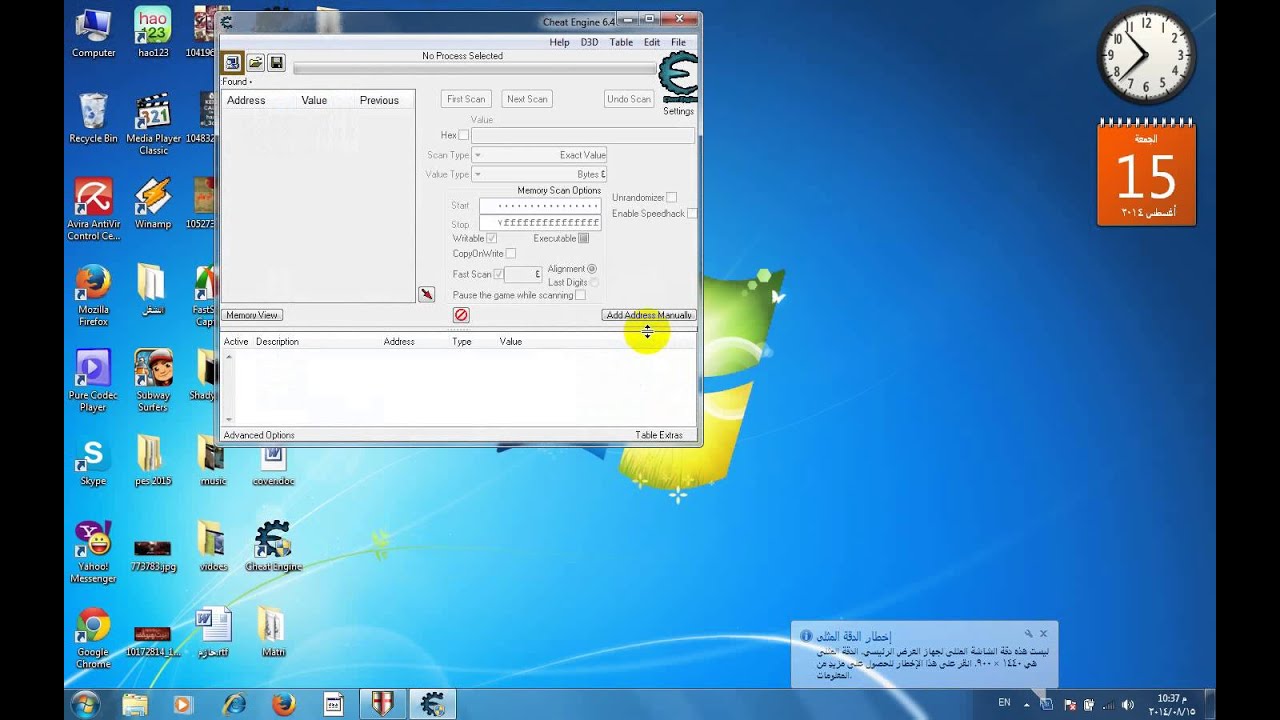The image size is (1280, 720).
Task: Toggle the Hex checkbox
Action: [x=463, y=135]
